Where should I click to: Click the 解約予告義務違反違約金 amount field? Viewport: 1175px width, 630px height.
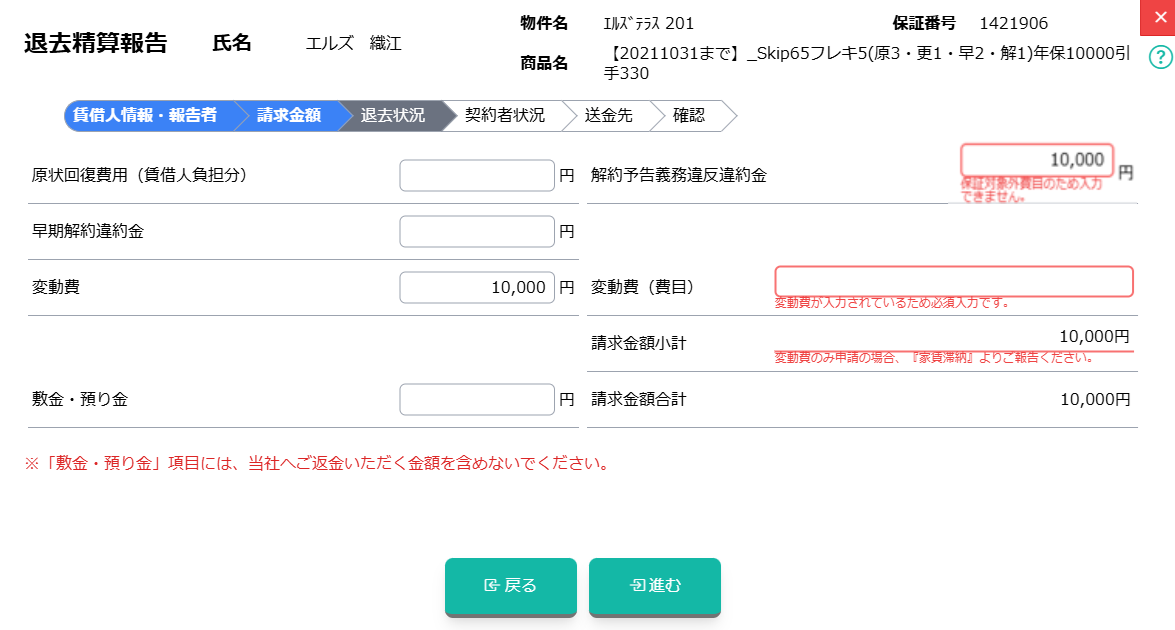[x=1037, y=160]
